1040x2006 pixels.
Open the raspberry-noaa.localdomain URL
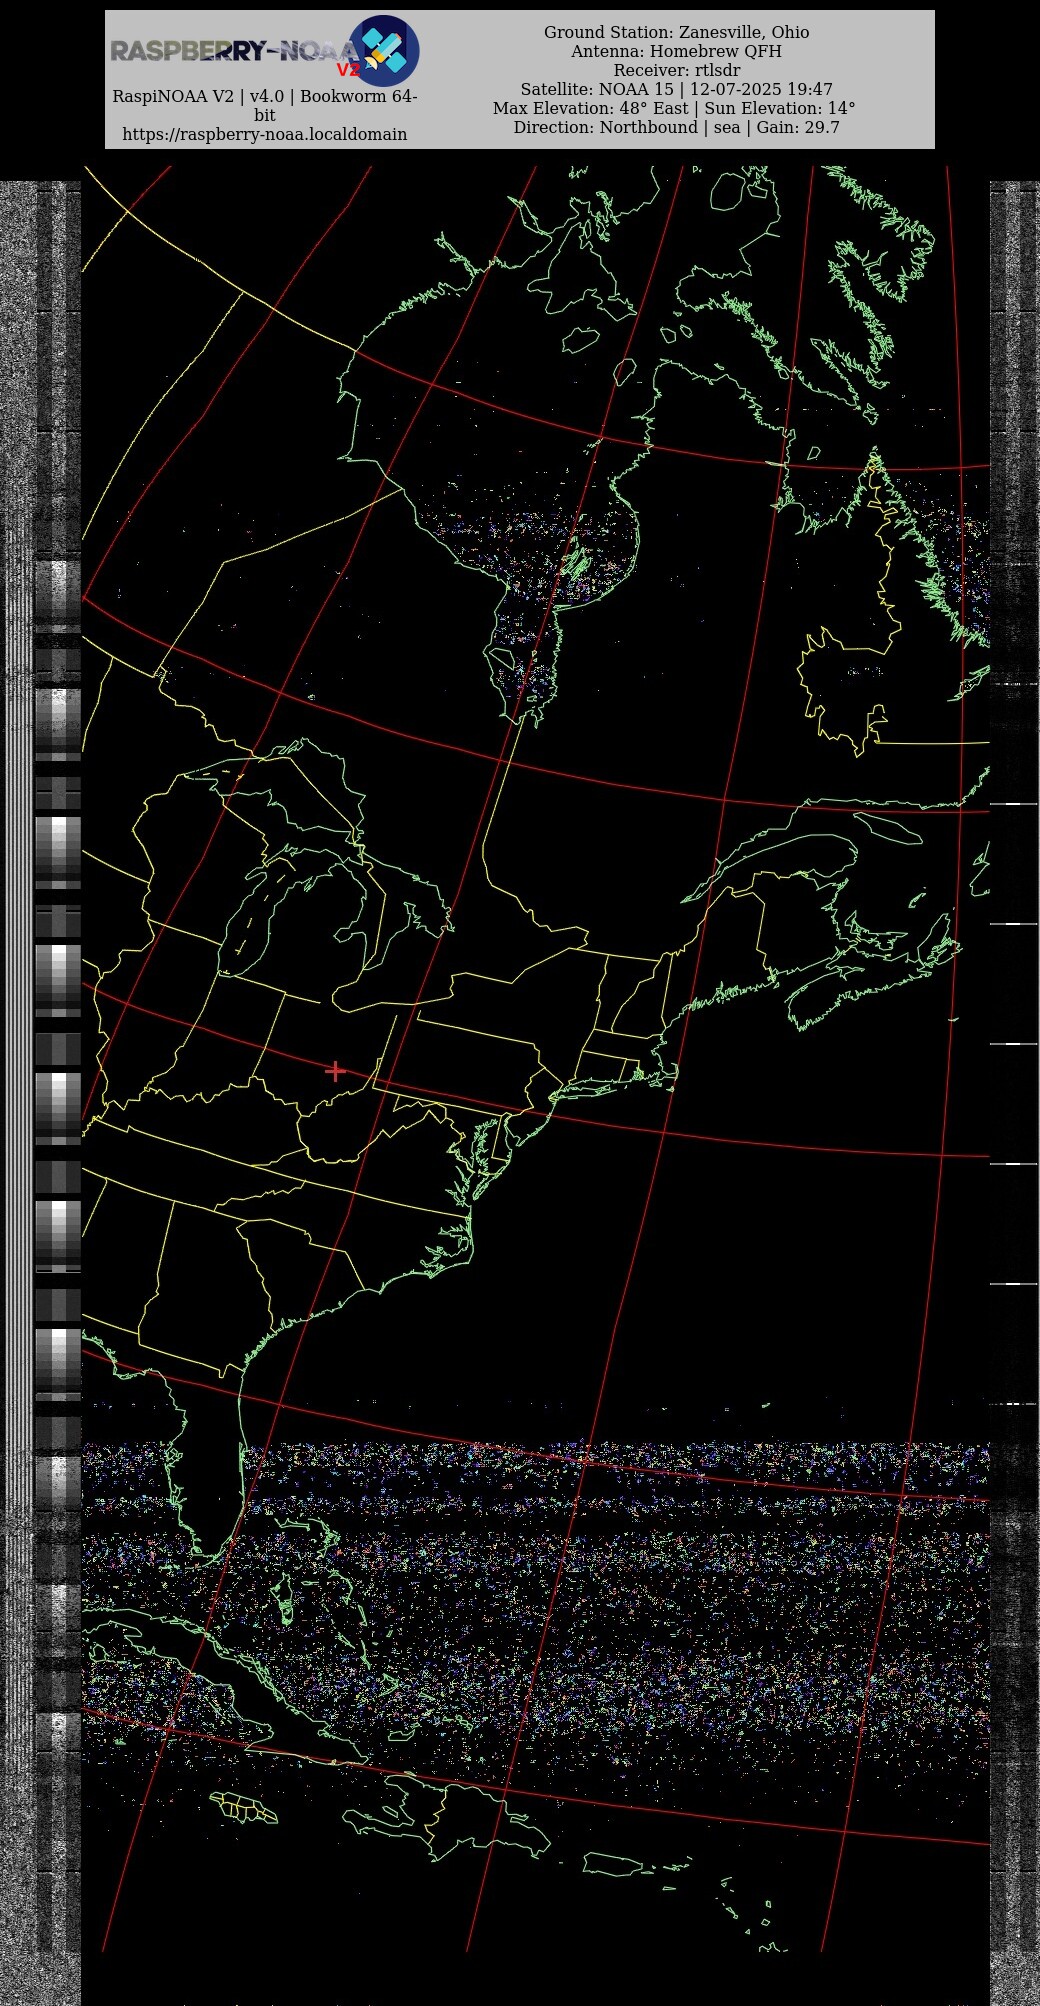(264, 134)
